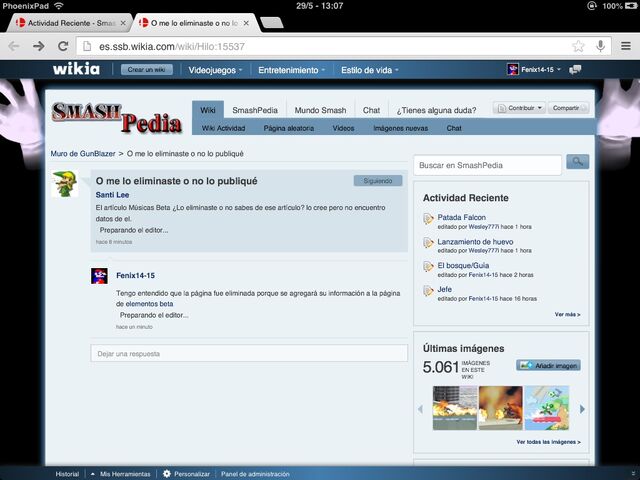Open the Fenix14-15 reply author link
The height and width of the screenshot is (480, 640).
coord(136,276)
